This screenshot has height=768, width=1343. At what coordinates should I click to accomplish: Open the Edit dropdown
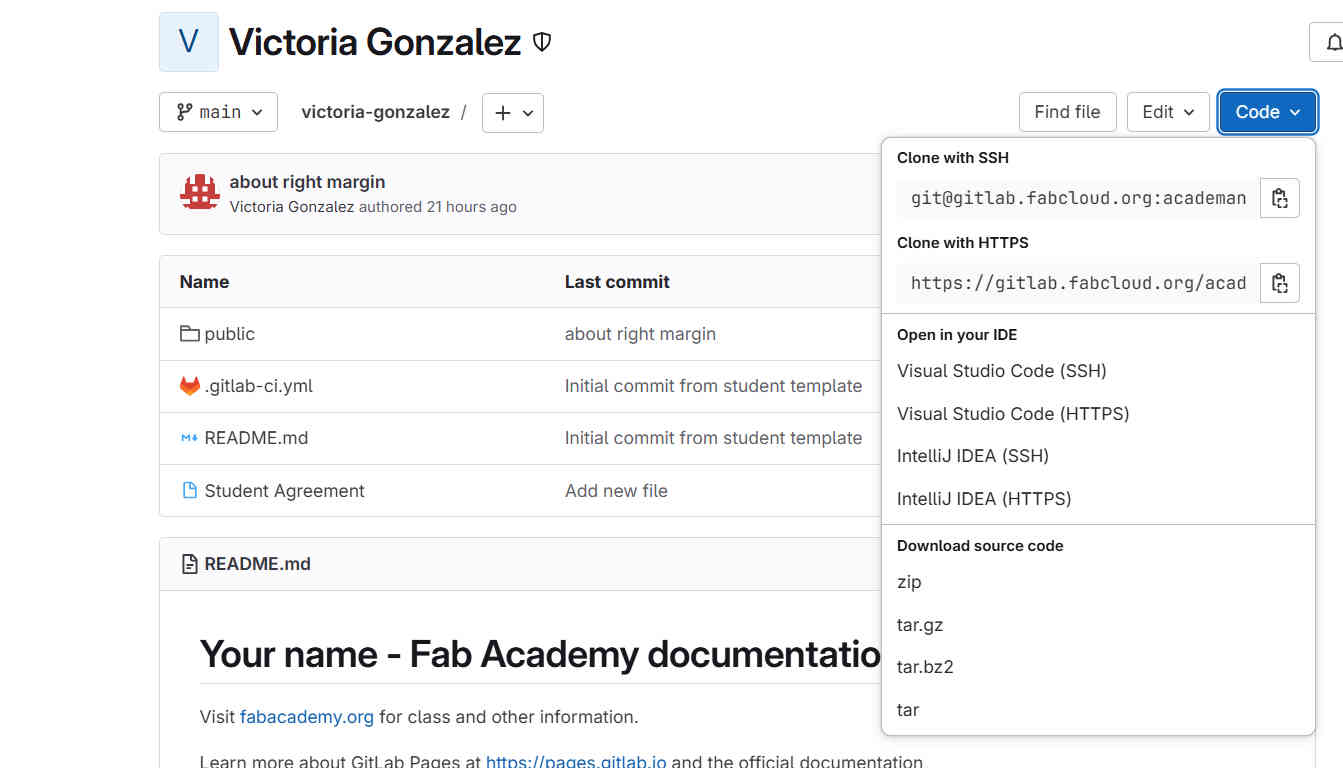[1168, 112]
